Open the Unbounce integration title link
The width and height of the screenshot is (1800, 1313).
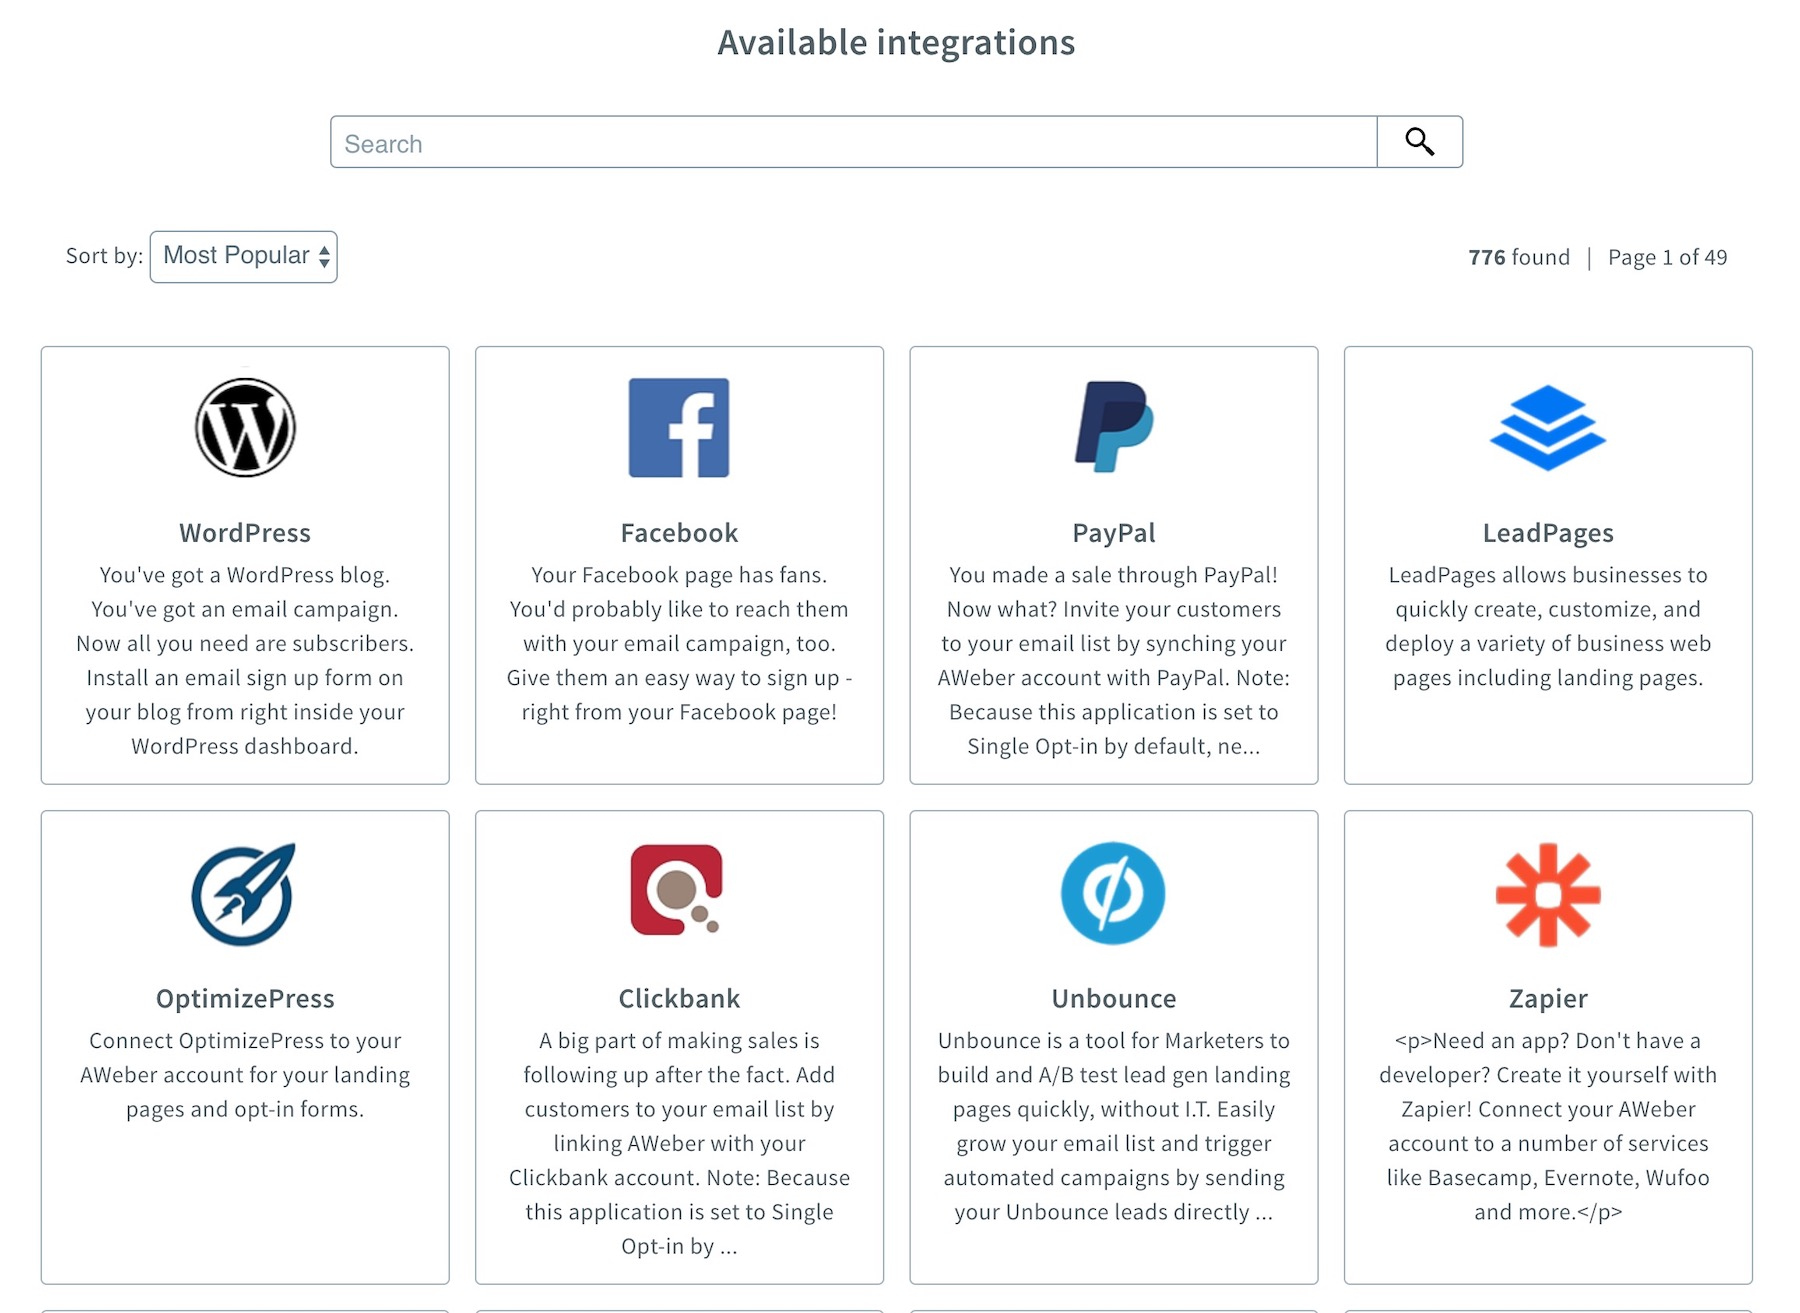click(x=1114, y=999)
